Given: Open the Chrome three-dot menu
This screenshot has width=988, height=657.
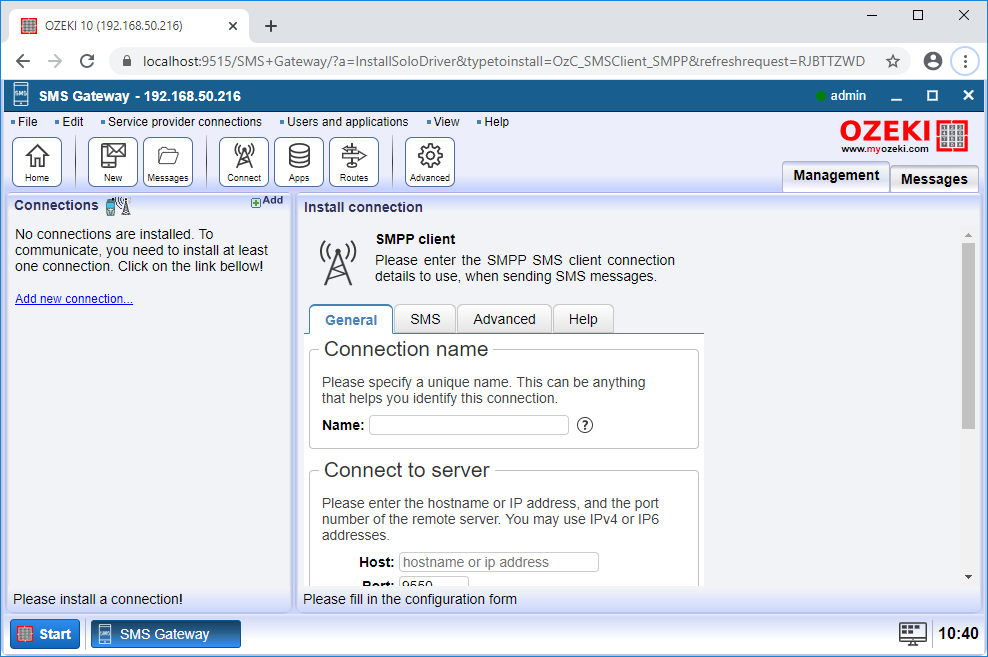Looking at the screenshot, I should pos(965,61).
